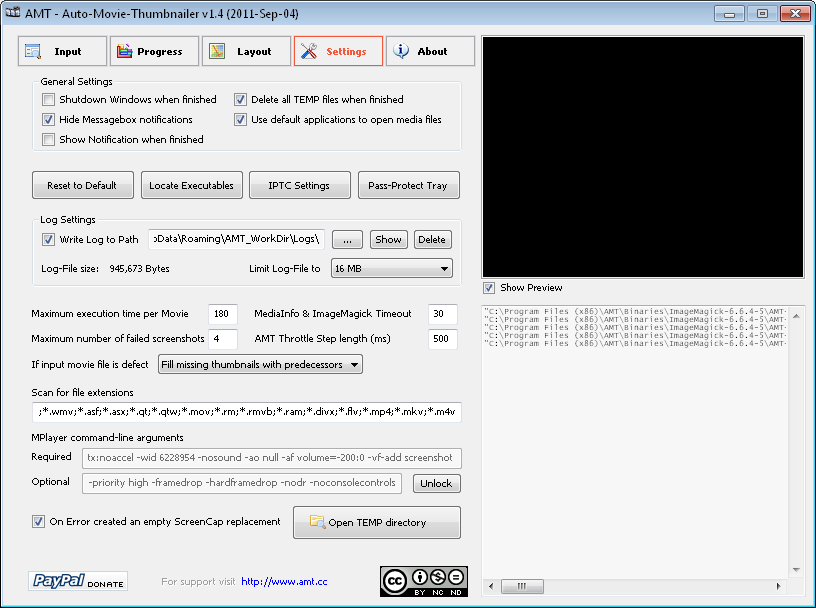The image size is (816, 608).
Task: Click the Delete log button
Action: (432, 239)
